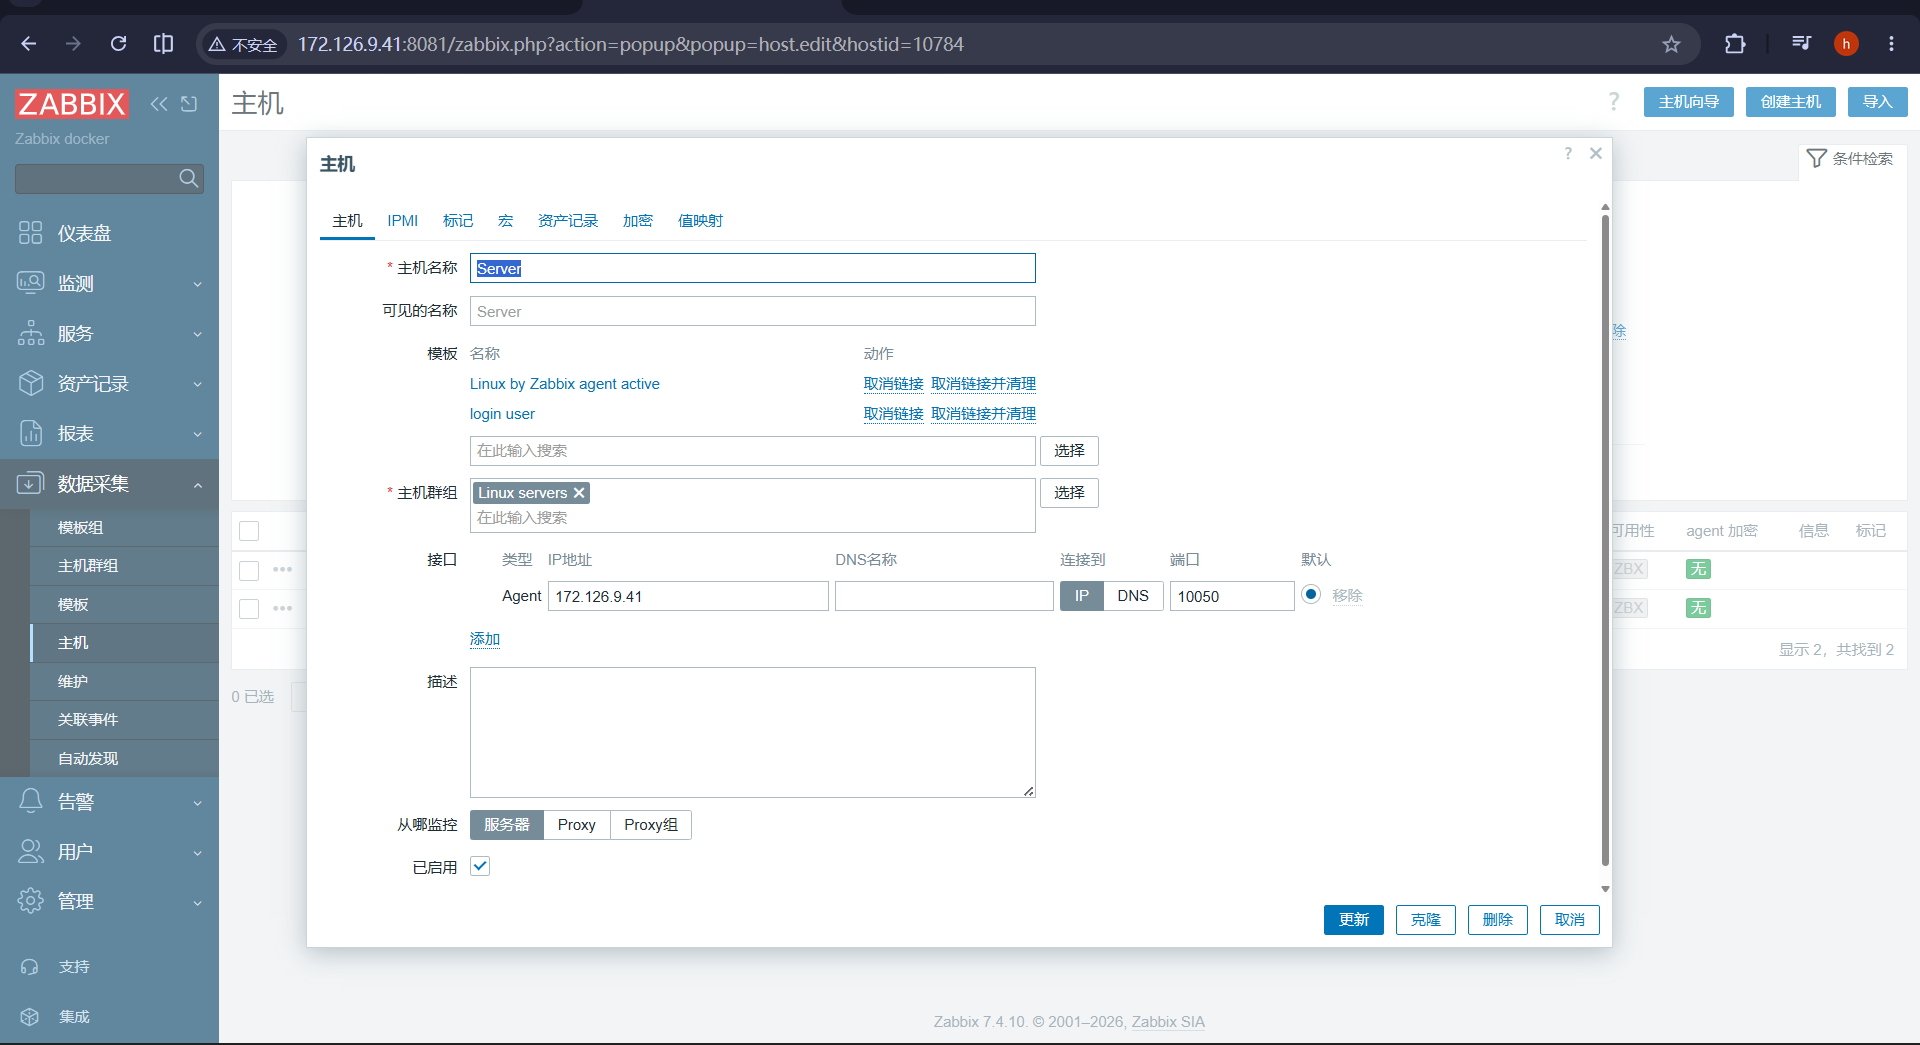Remove Linux servers tag via its X icon
The width and height of the screenshot is (1920, 1045).
pyautogui.click(x=579, y=492)
